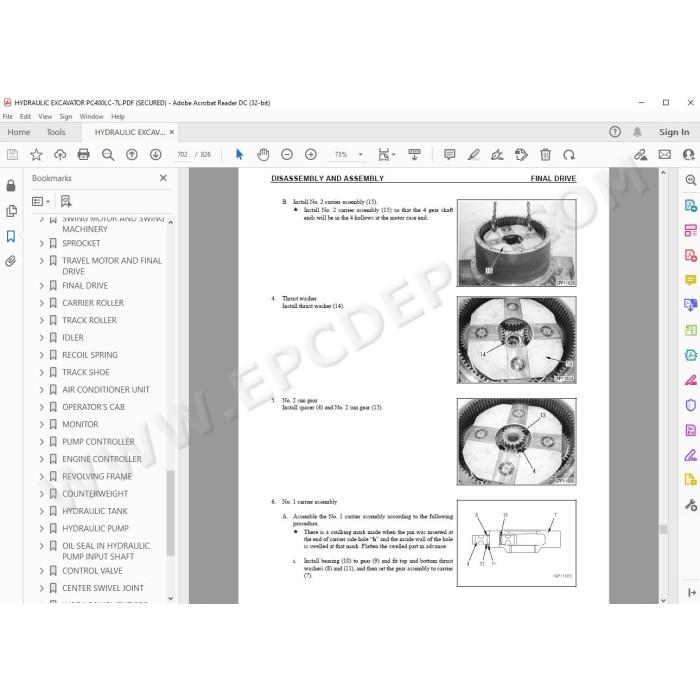Viewport: 700px width, 700px height.
Task: Open the Edit menu
Action: point(25,117)
